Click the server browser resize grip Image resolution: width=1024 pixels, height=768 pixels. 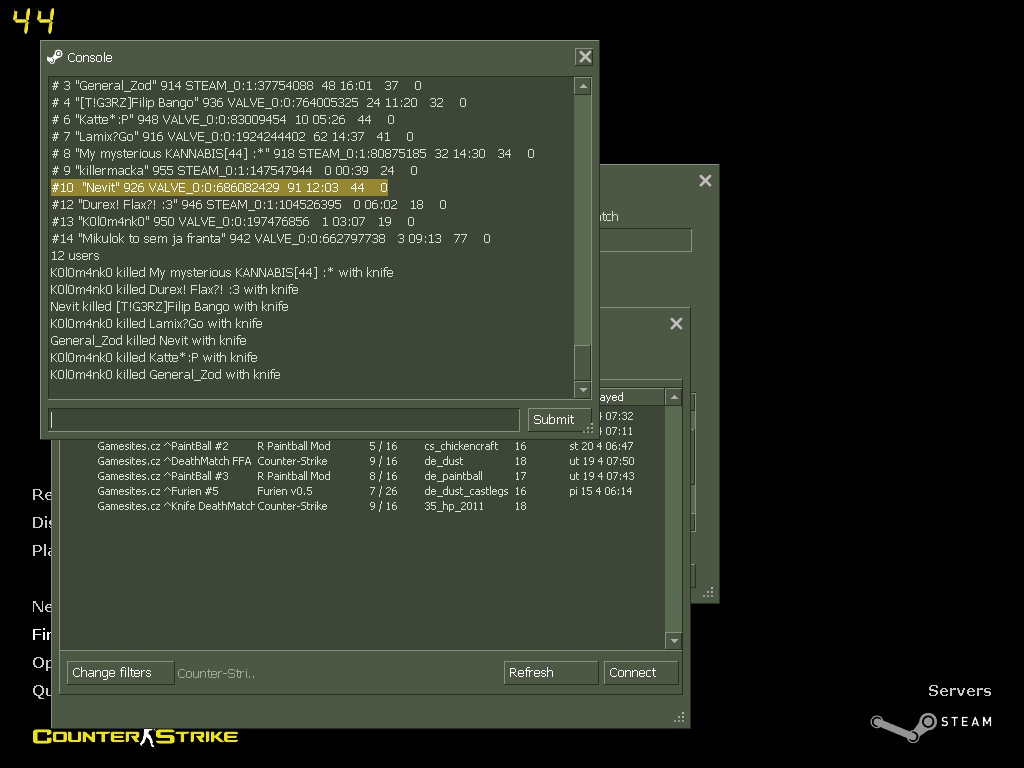tap(680, 718)
